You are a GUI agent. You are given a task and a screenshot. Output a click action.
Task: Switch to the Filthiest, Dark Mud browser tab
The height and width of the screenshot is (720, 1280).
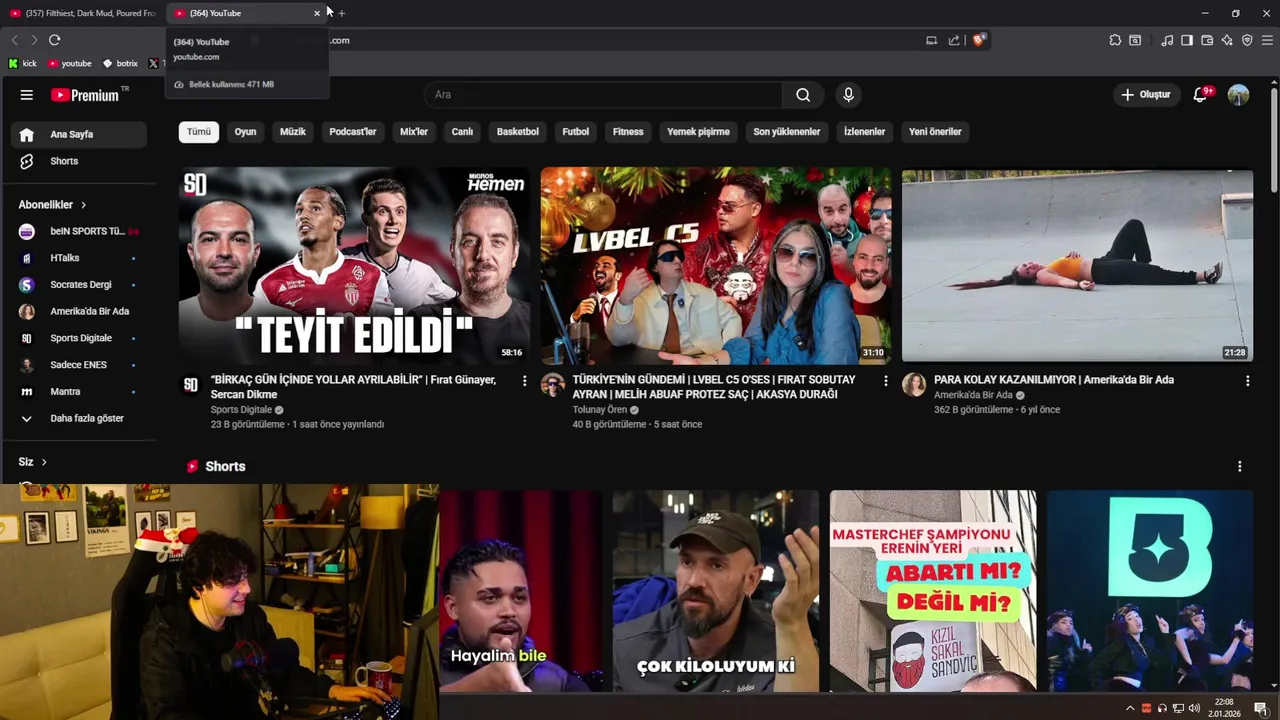pos(82,13)
